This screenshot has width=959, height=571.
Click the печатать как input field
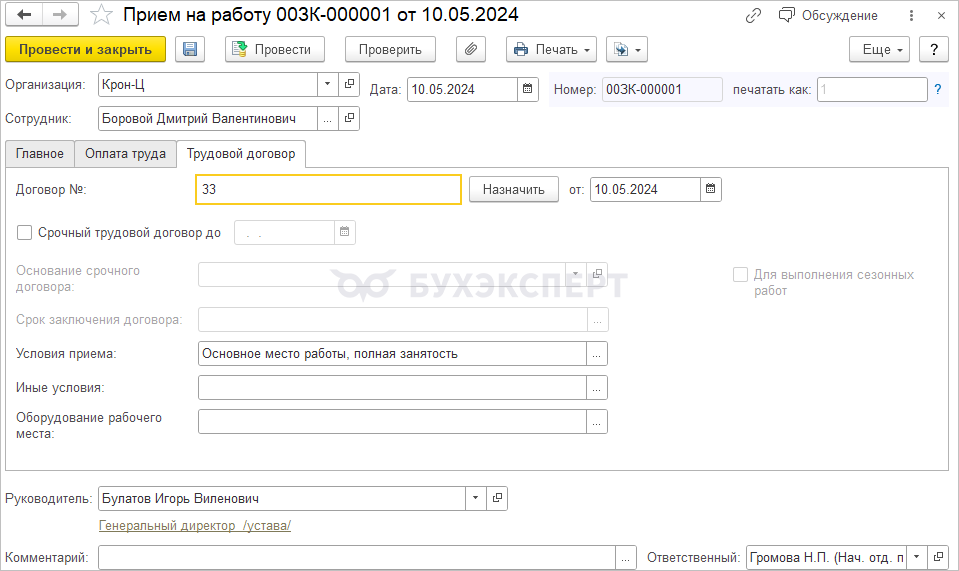pyautogui.click(x=872, y=89)
